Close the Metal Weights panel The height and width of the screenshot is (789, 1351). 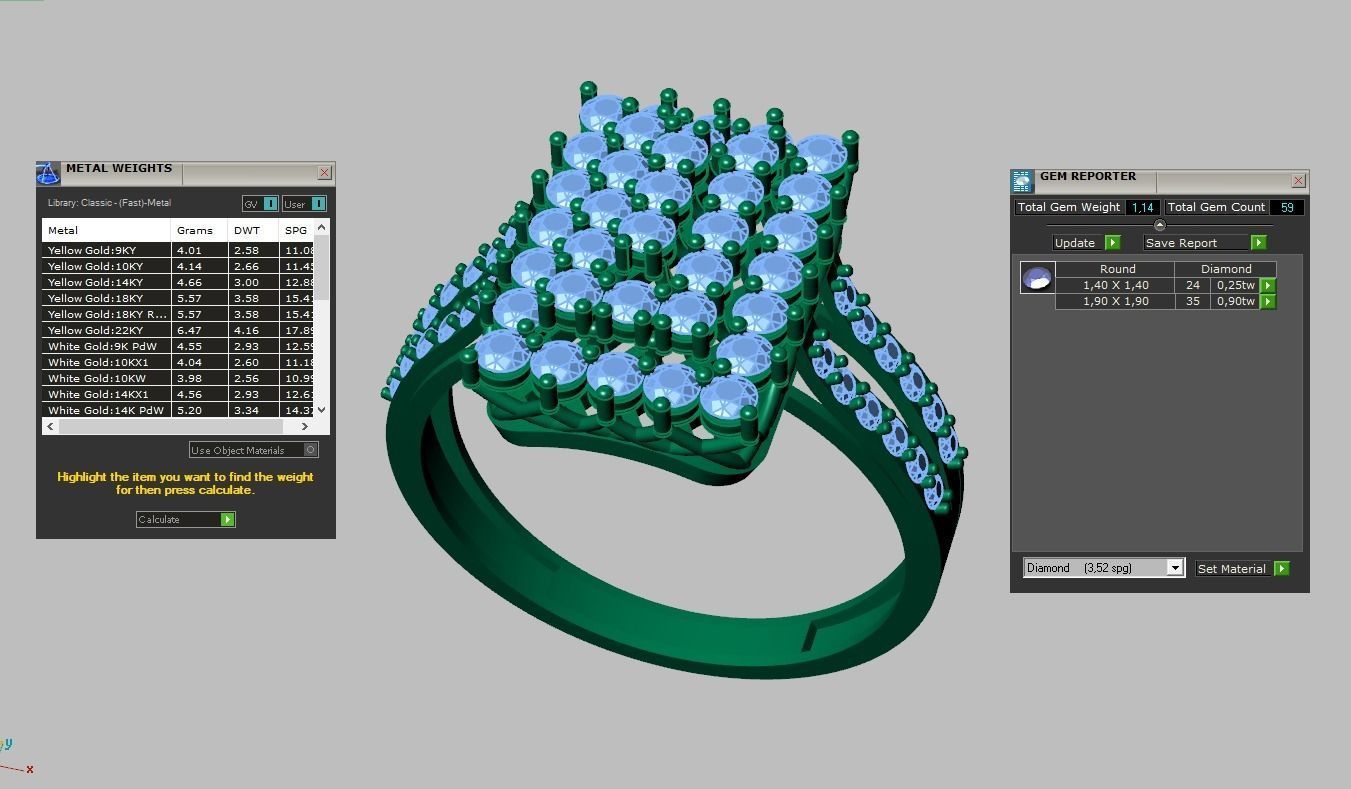(325, 173)
